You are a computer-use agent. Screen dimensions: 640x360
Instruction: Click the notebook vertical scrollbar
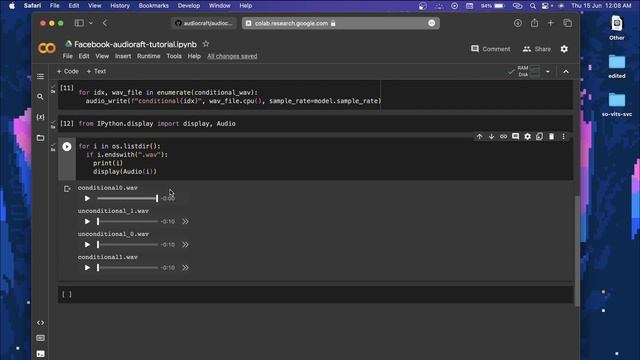click(577, 251)
